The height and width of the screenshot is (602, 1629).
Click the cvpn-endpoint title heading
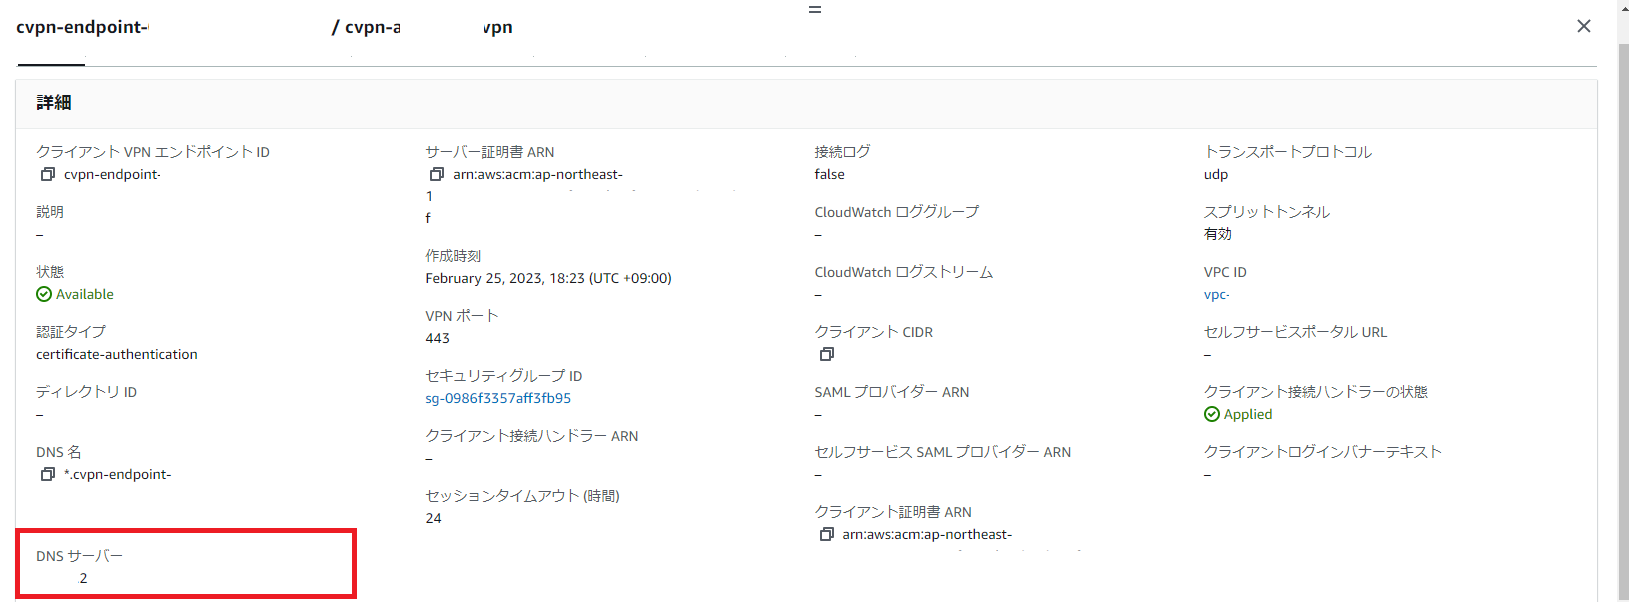[81, 27]
